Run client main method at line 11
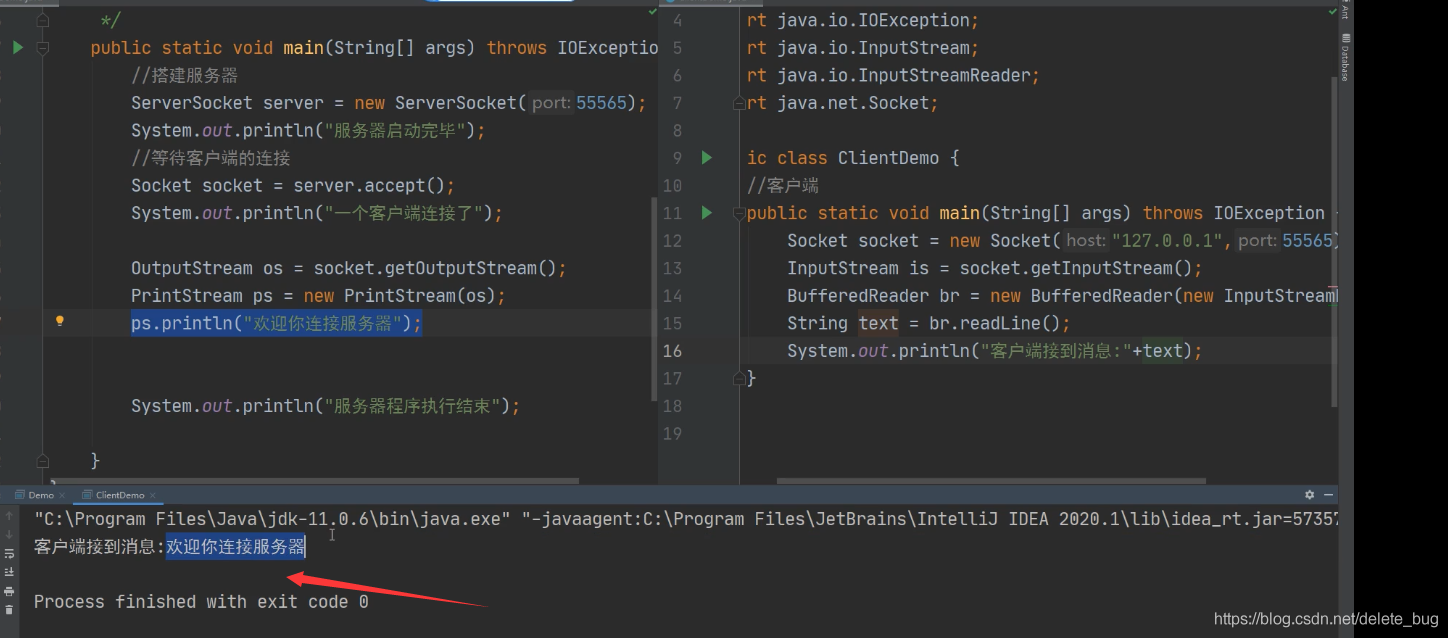 (707, 212)
